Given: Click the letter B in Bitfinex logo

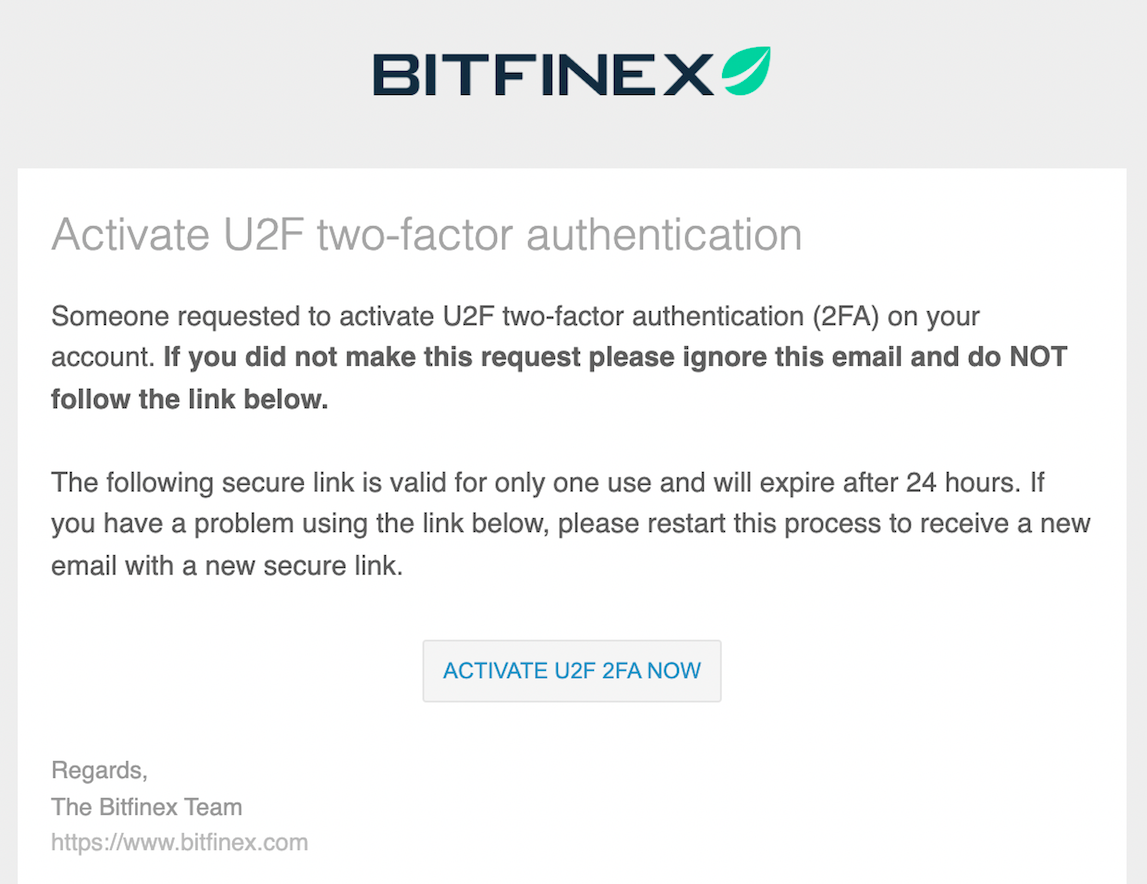Looking at the screenshot, I should pyautogui.click(x=395, y=75).
